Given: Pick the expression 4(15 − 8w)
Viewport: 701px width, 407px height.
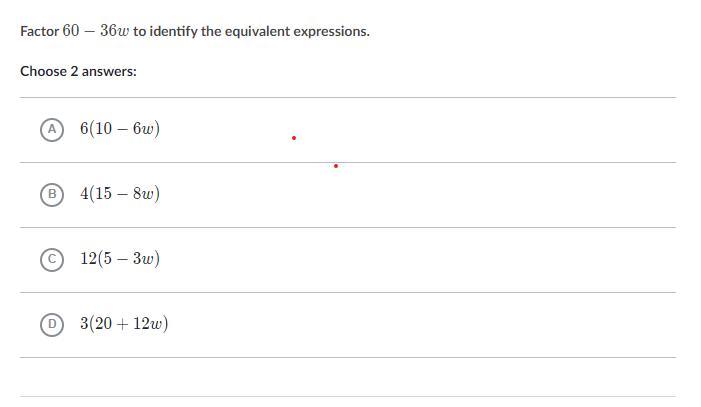Looking at the screenshot, I should pos(120,194).
